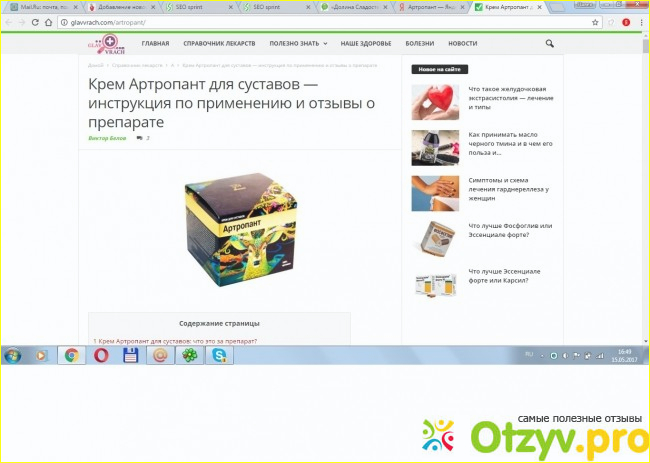Click the Skype icon in the taskbar

[215, 355]
